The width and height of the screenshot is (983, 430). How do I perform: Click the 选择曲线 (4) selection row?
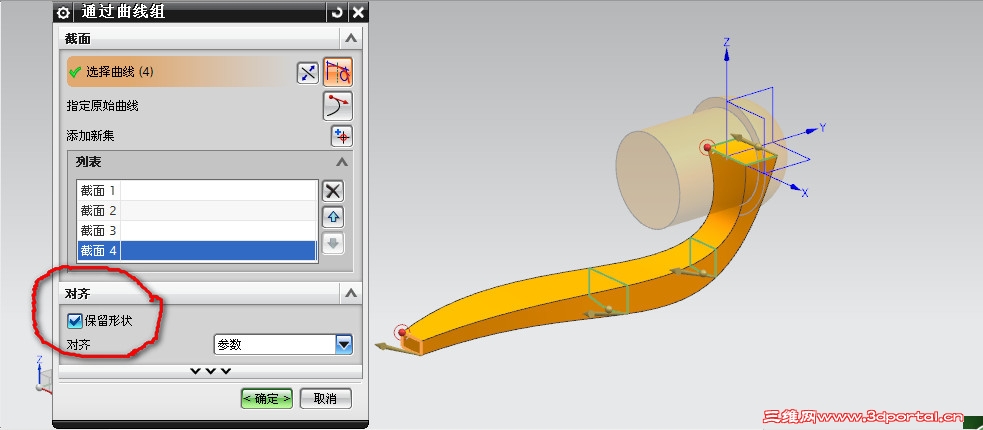point(179,72)
